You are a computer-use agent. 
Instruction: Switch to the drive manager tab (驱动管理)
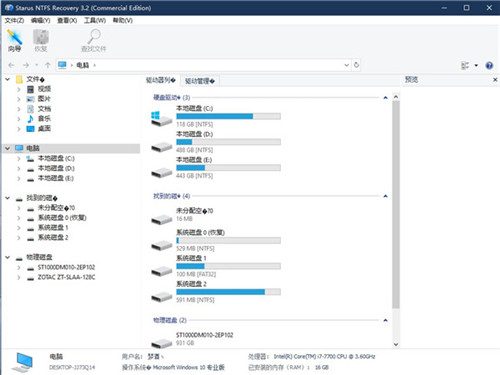click(x=200, y=81)
